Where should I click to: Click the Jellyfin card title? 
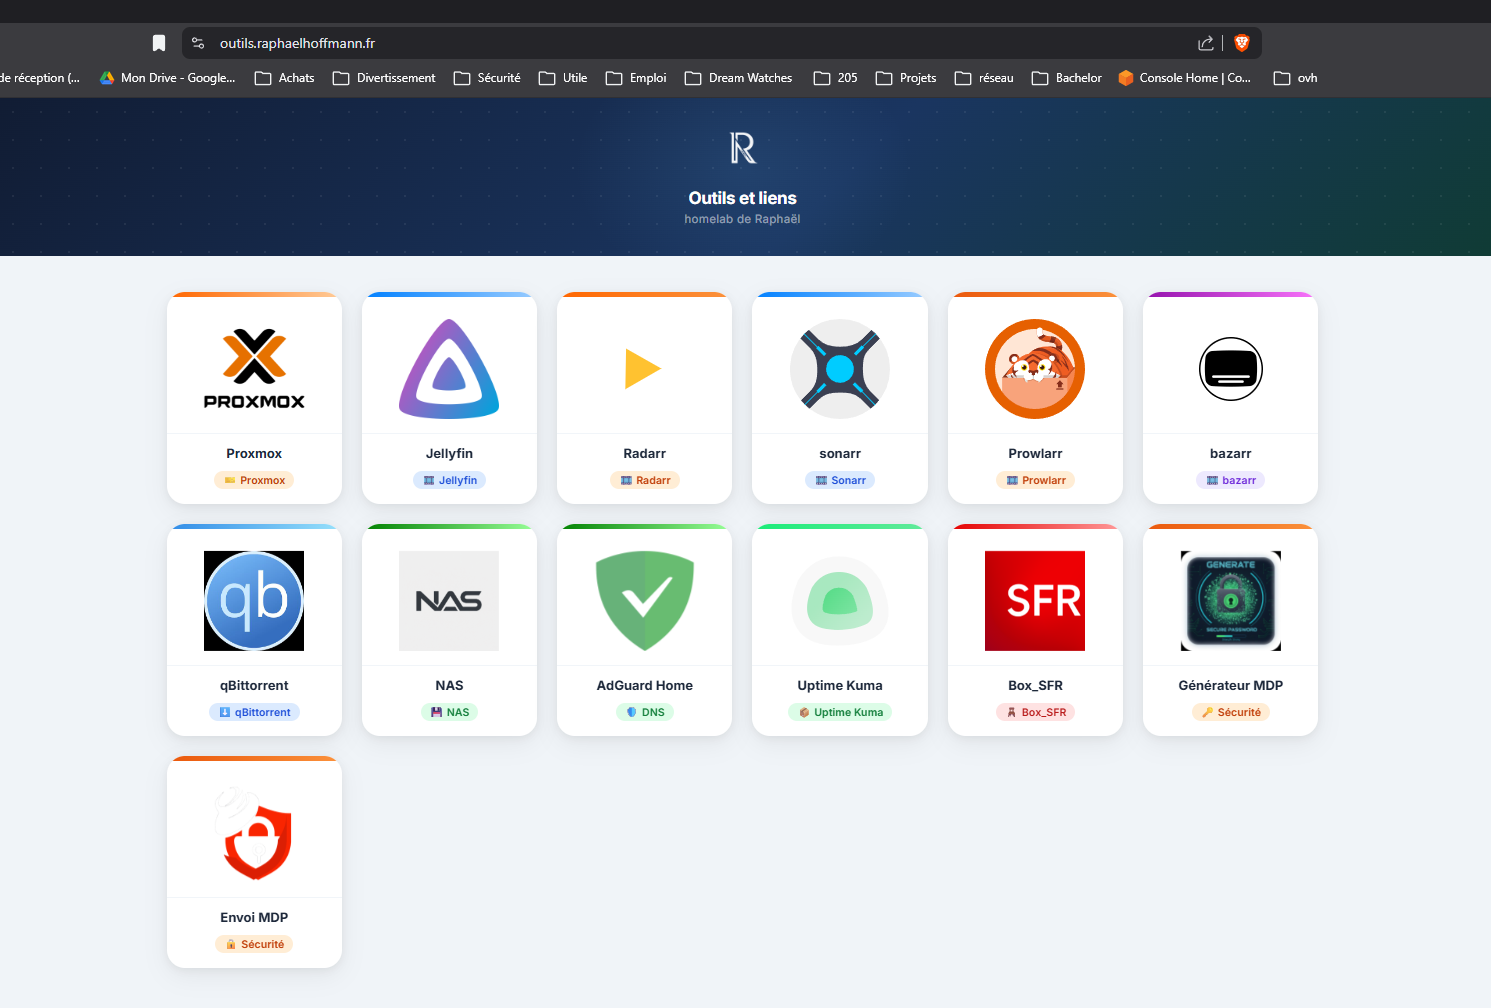coord(449,453)
